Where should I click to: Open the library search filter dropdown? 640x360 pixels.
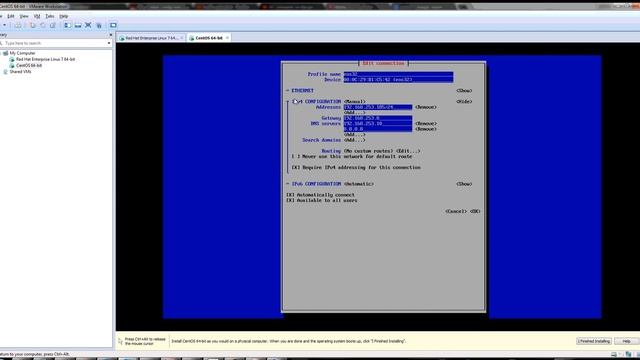tap(109, 43)
